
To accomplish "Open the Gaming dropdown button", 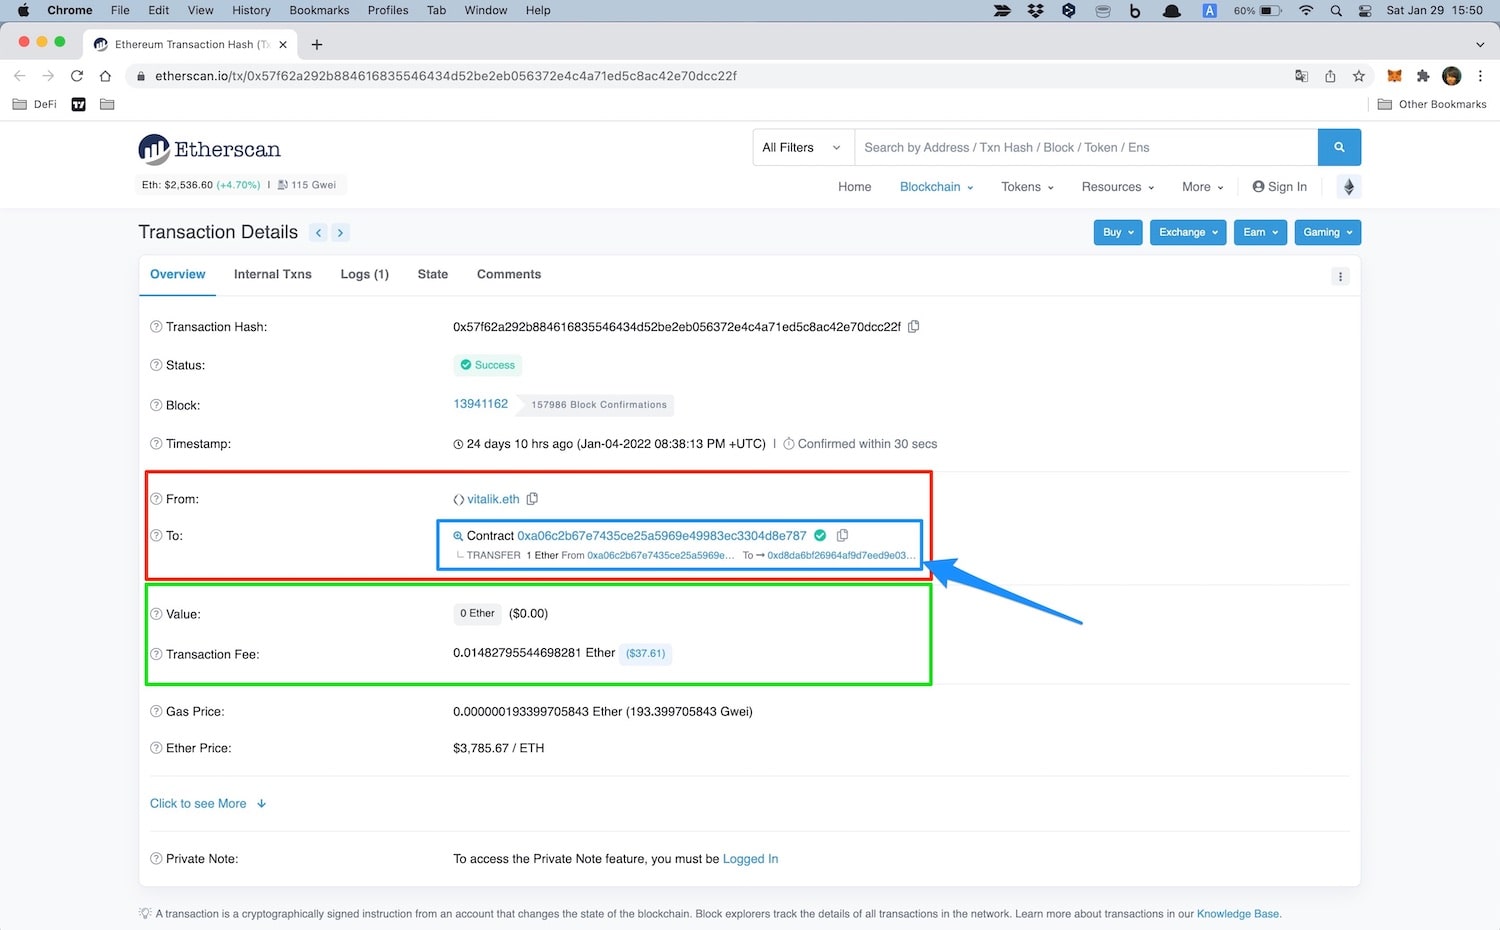I will 1327,232.
